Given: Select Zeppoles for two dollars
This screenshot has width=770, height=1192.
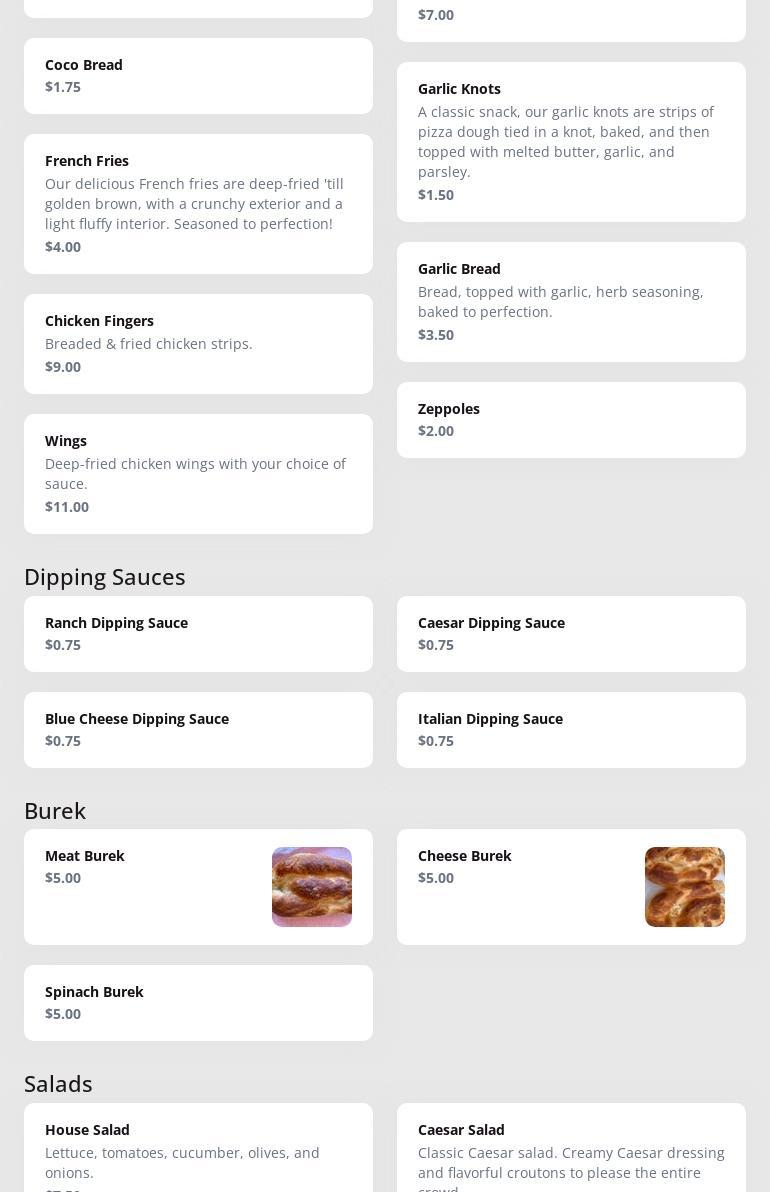Looking at the screenshot, I should (x=571, y=420).
